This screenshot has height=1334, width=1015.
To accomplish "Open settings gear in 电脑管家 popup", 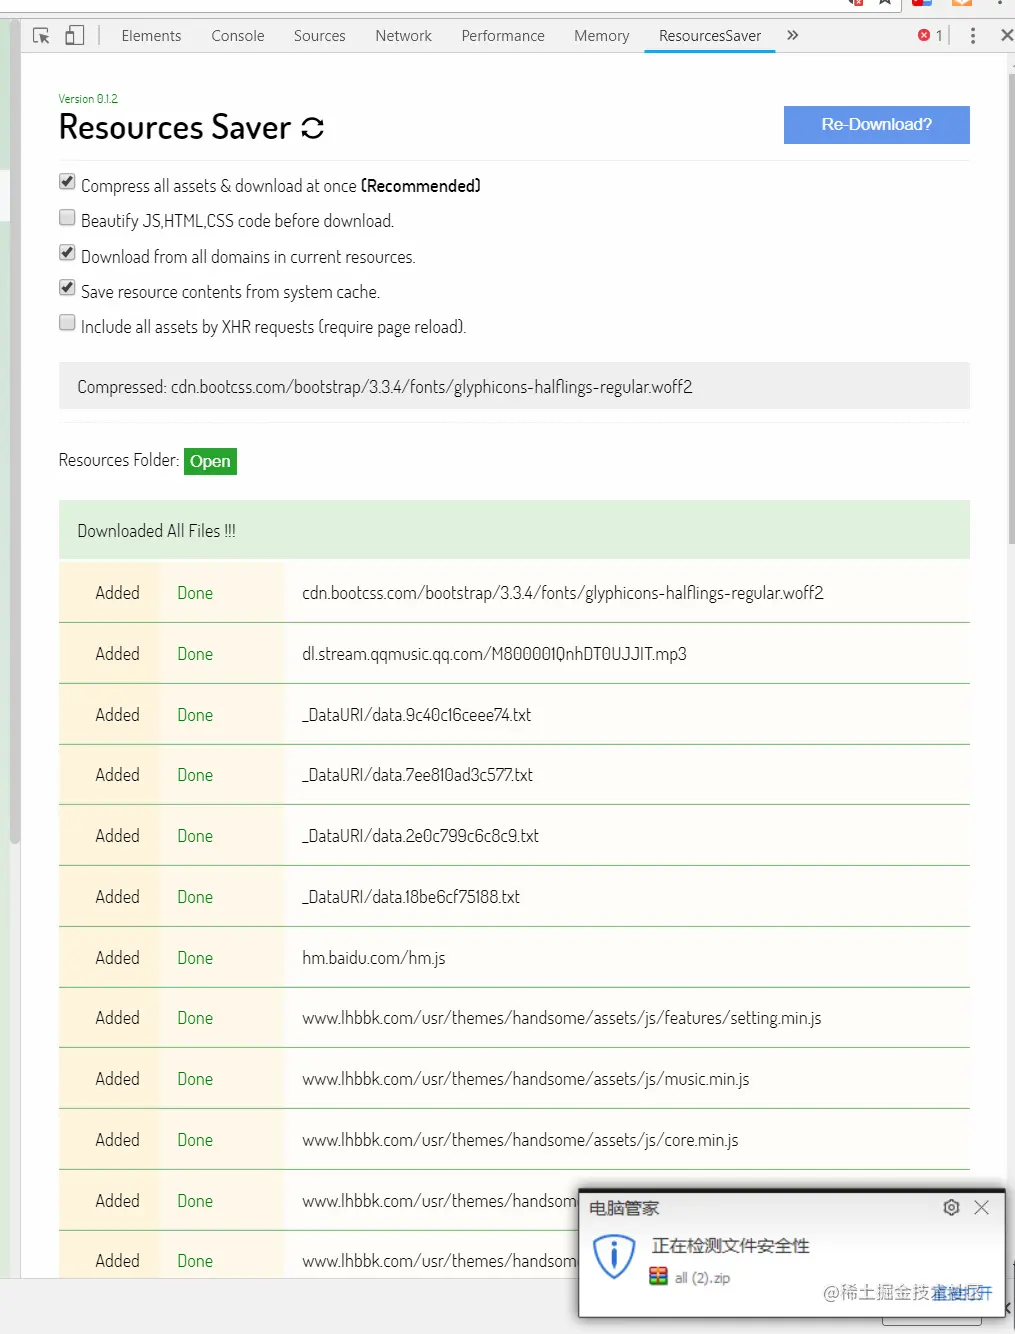I will (x=951, y=1207).
